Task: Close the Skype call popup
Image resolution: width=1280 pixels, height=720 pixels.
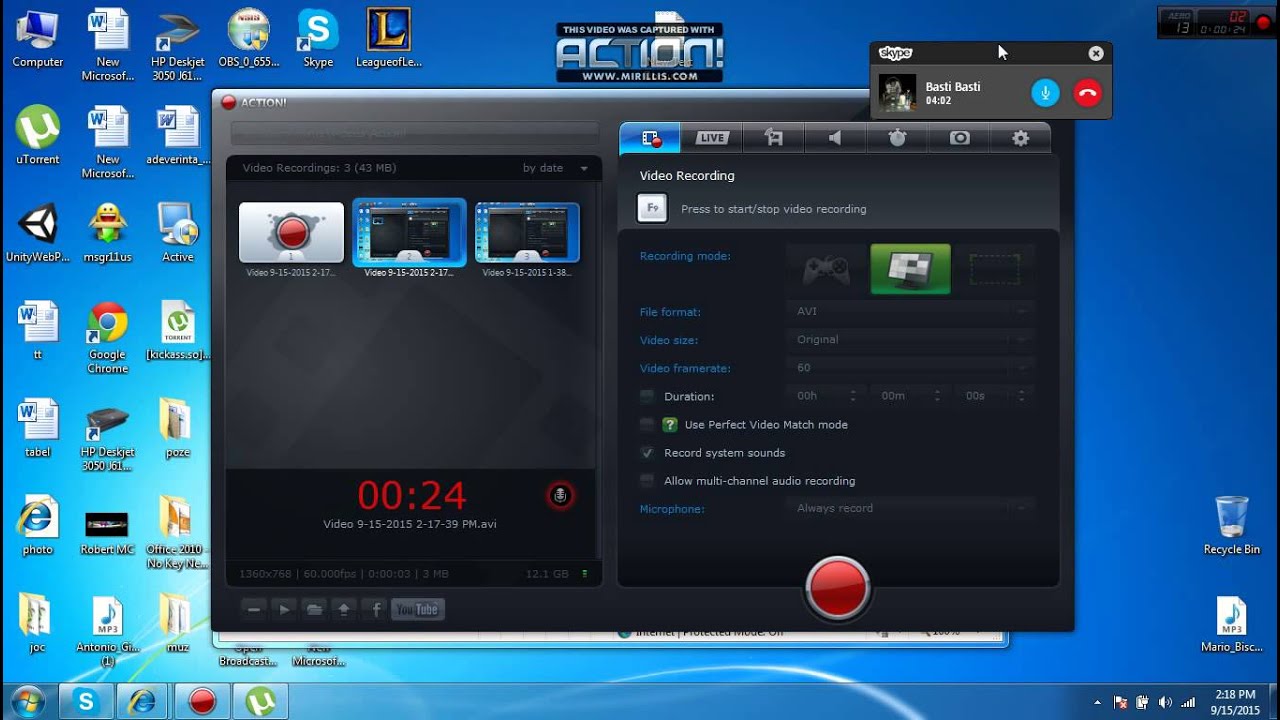Action: pyautogui.click(x=1096, y=53)
